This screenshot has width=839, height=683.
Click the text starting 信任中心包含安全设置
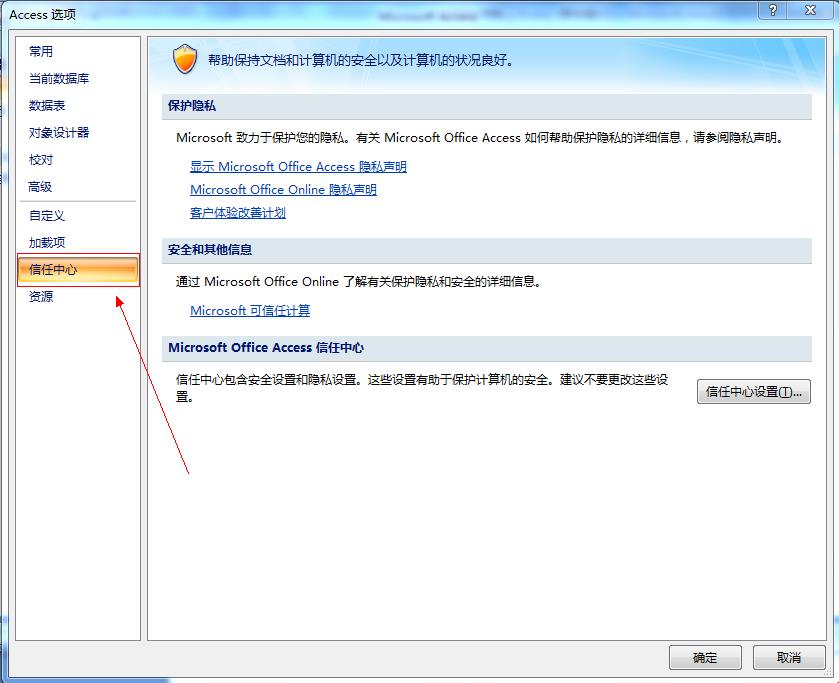pyautogui.click(x=422, y=388)
